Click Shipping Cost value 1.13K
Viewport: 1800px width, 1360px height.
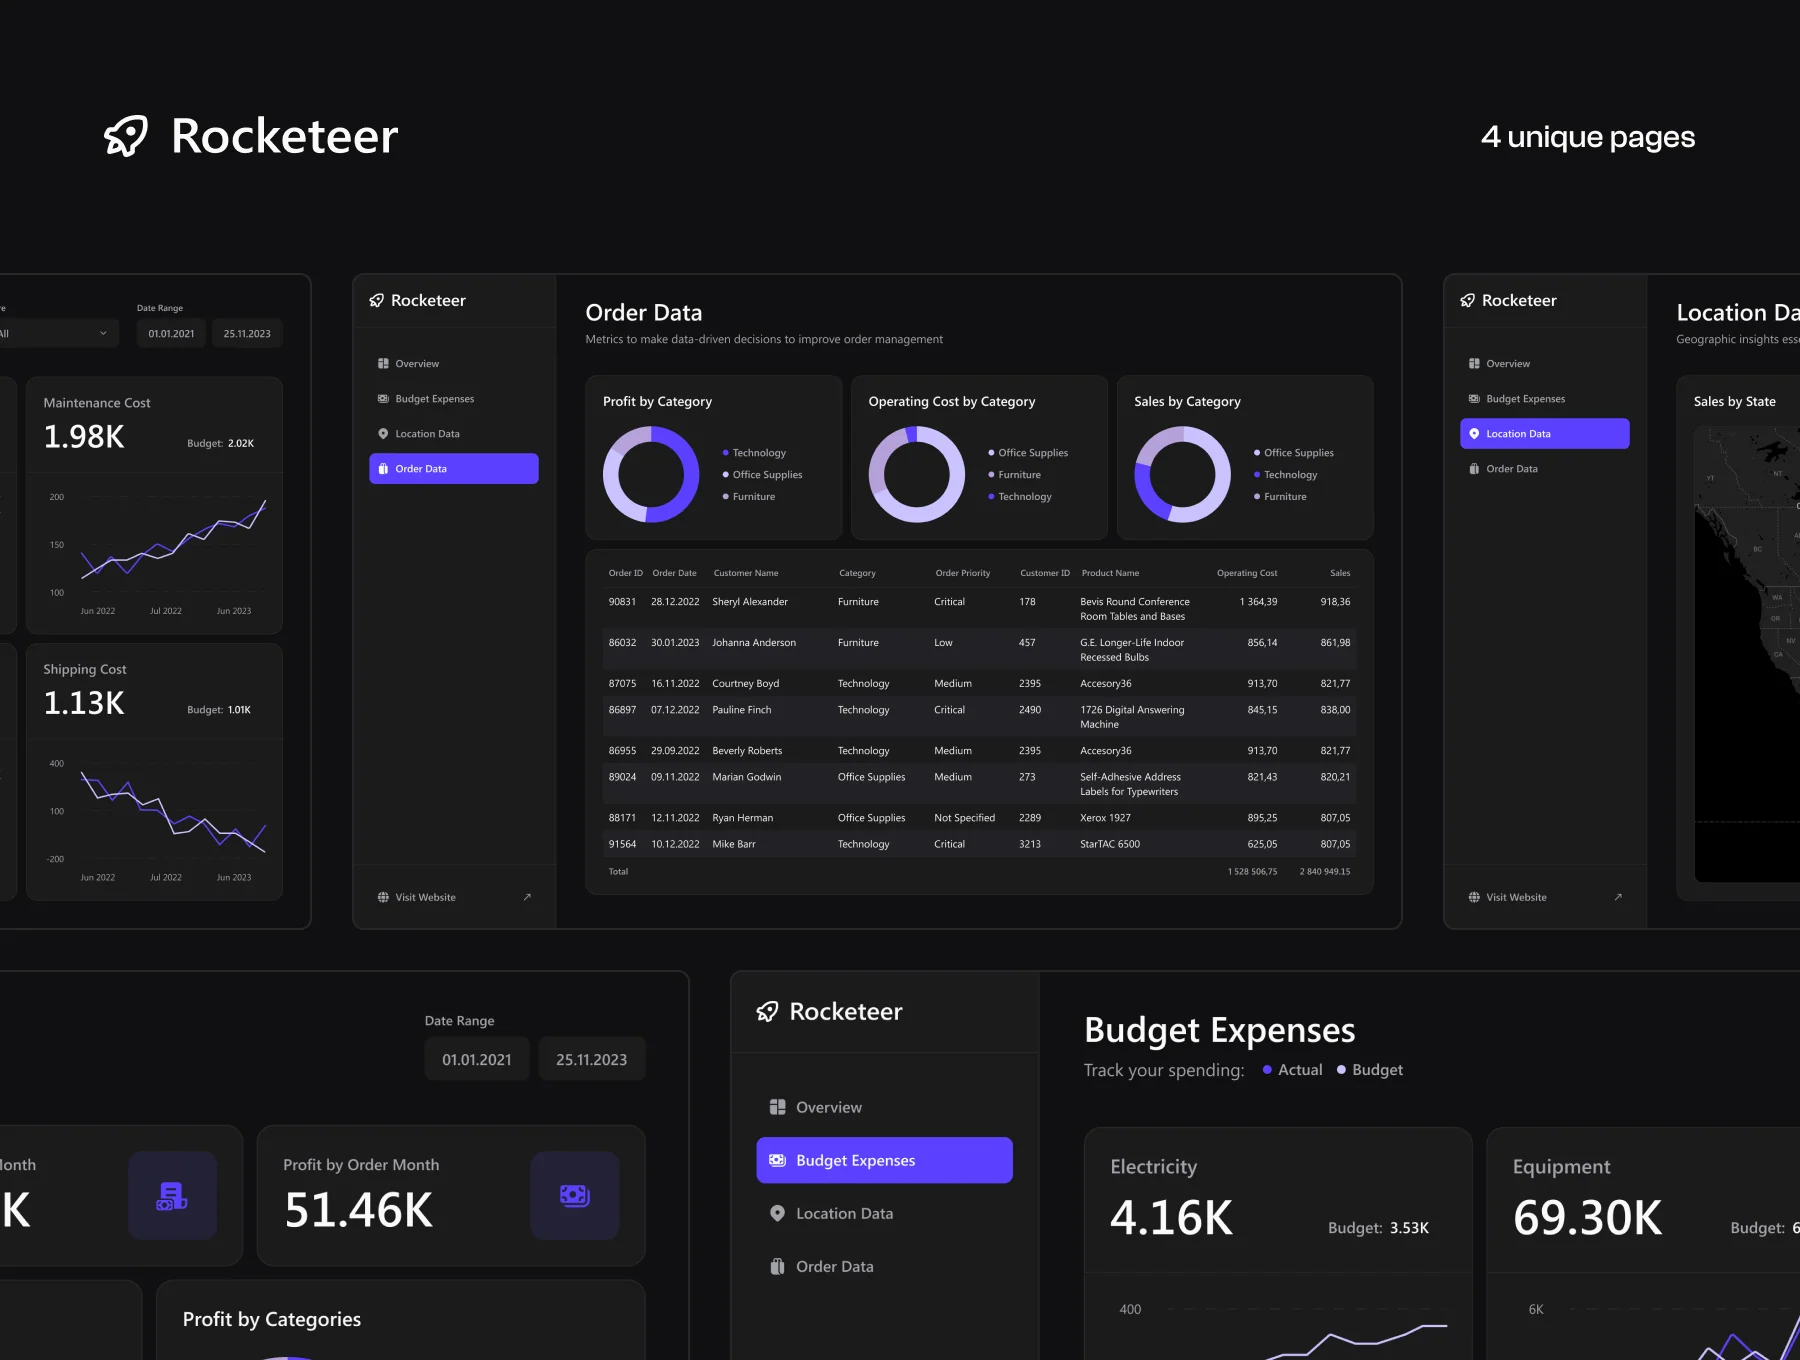point(84,704)
